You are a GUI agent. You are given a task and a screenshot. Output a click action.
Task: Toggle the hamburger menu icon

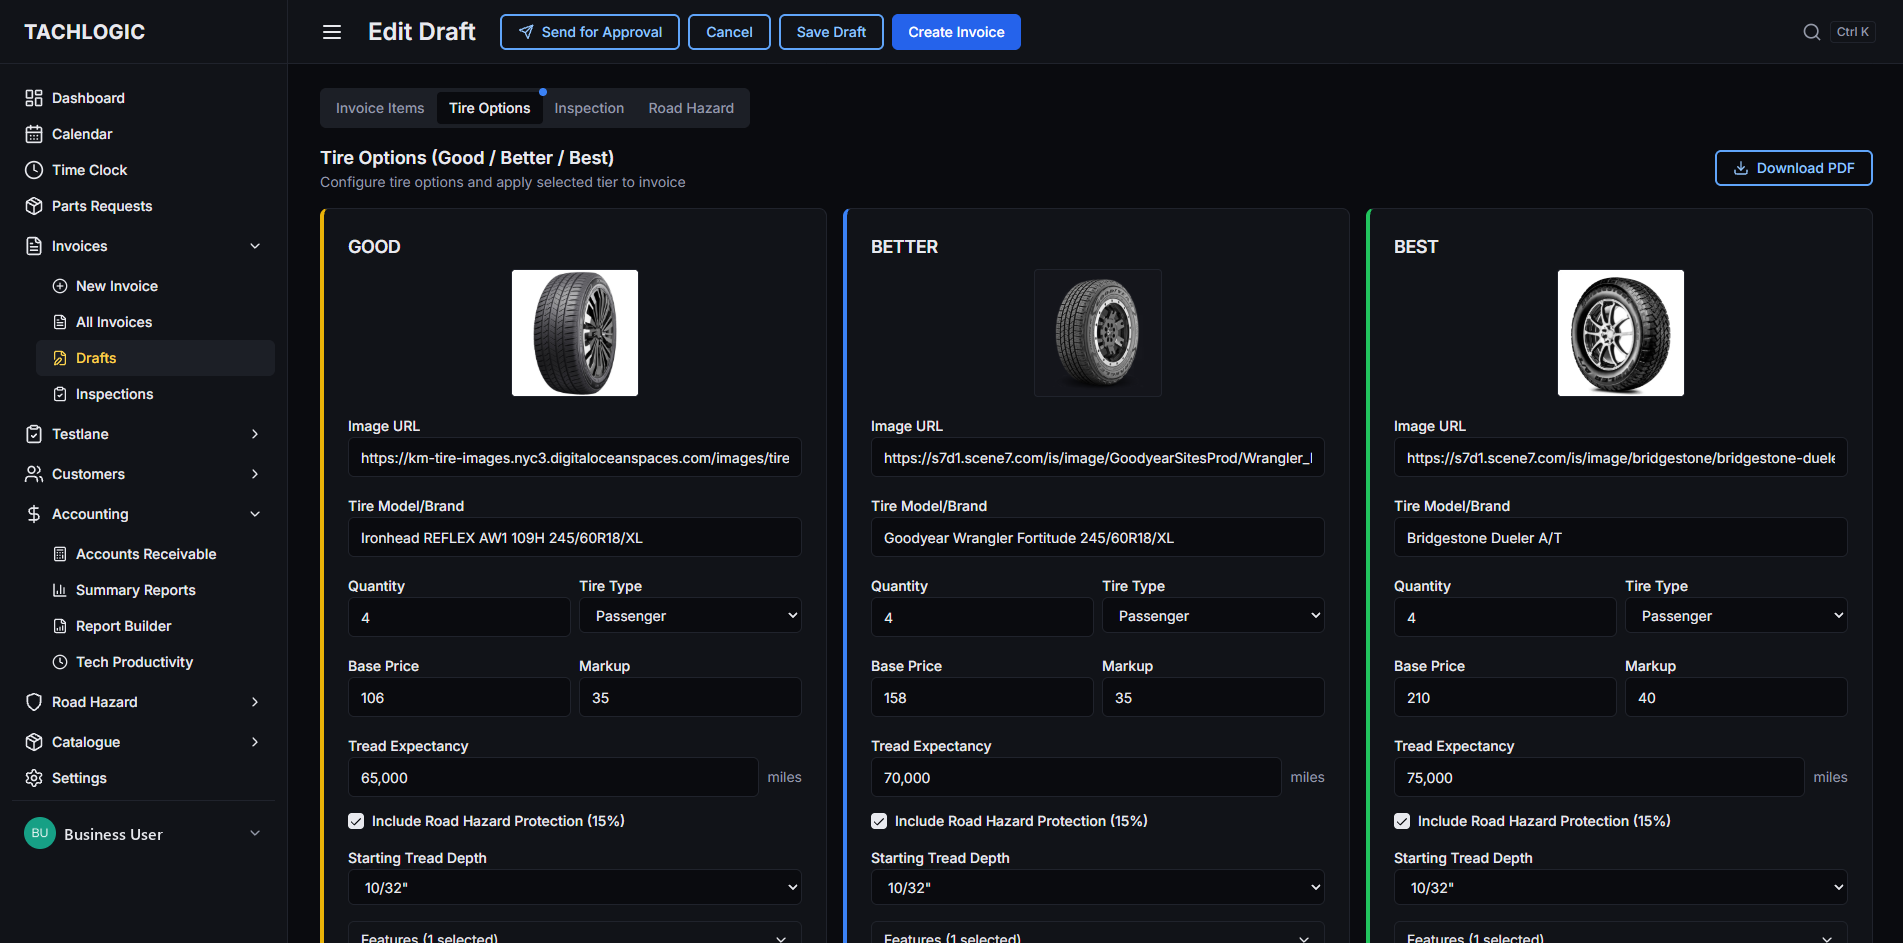pos(332,32)
